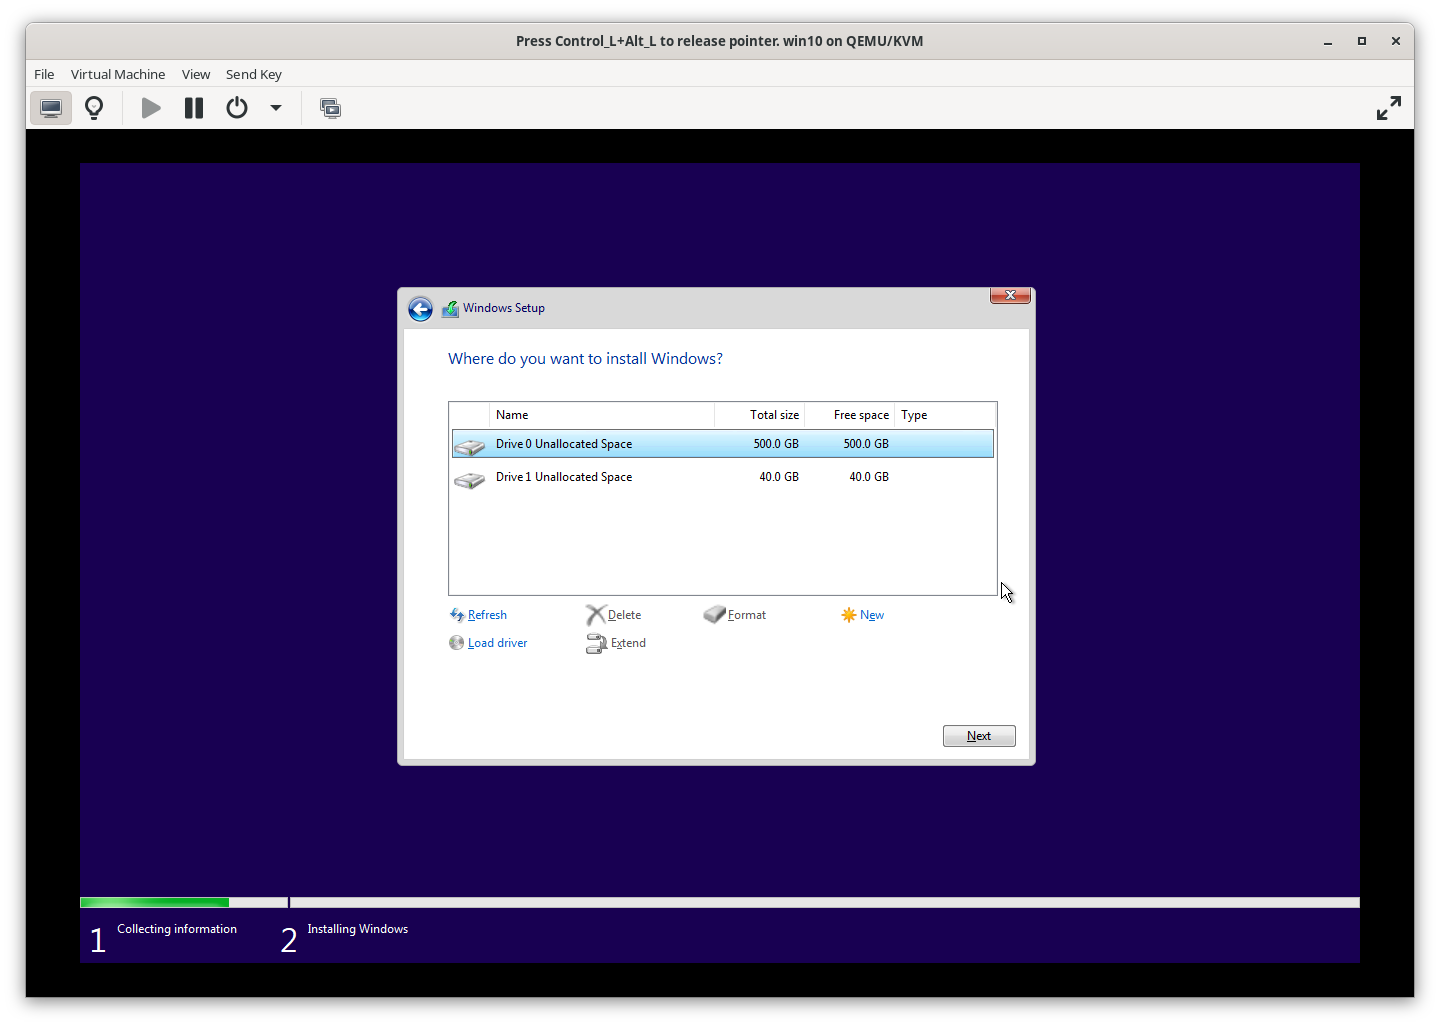Go back with the blue arrow button

pyautogui.click(x=421, y=309)
